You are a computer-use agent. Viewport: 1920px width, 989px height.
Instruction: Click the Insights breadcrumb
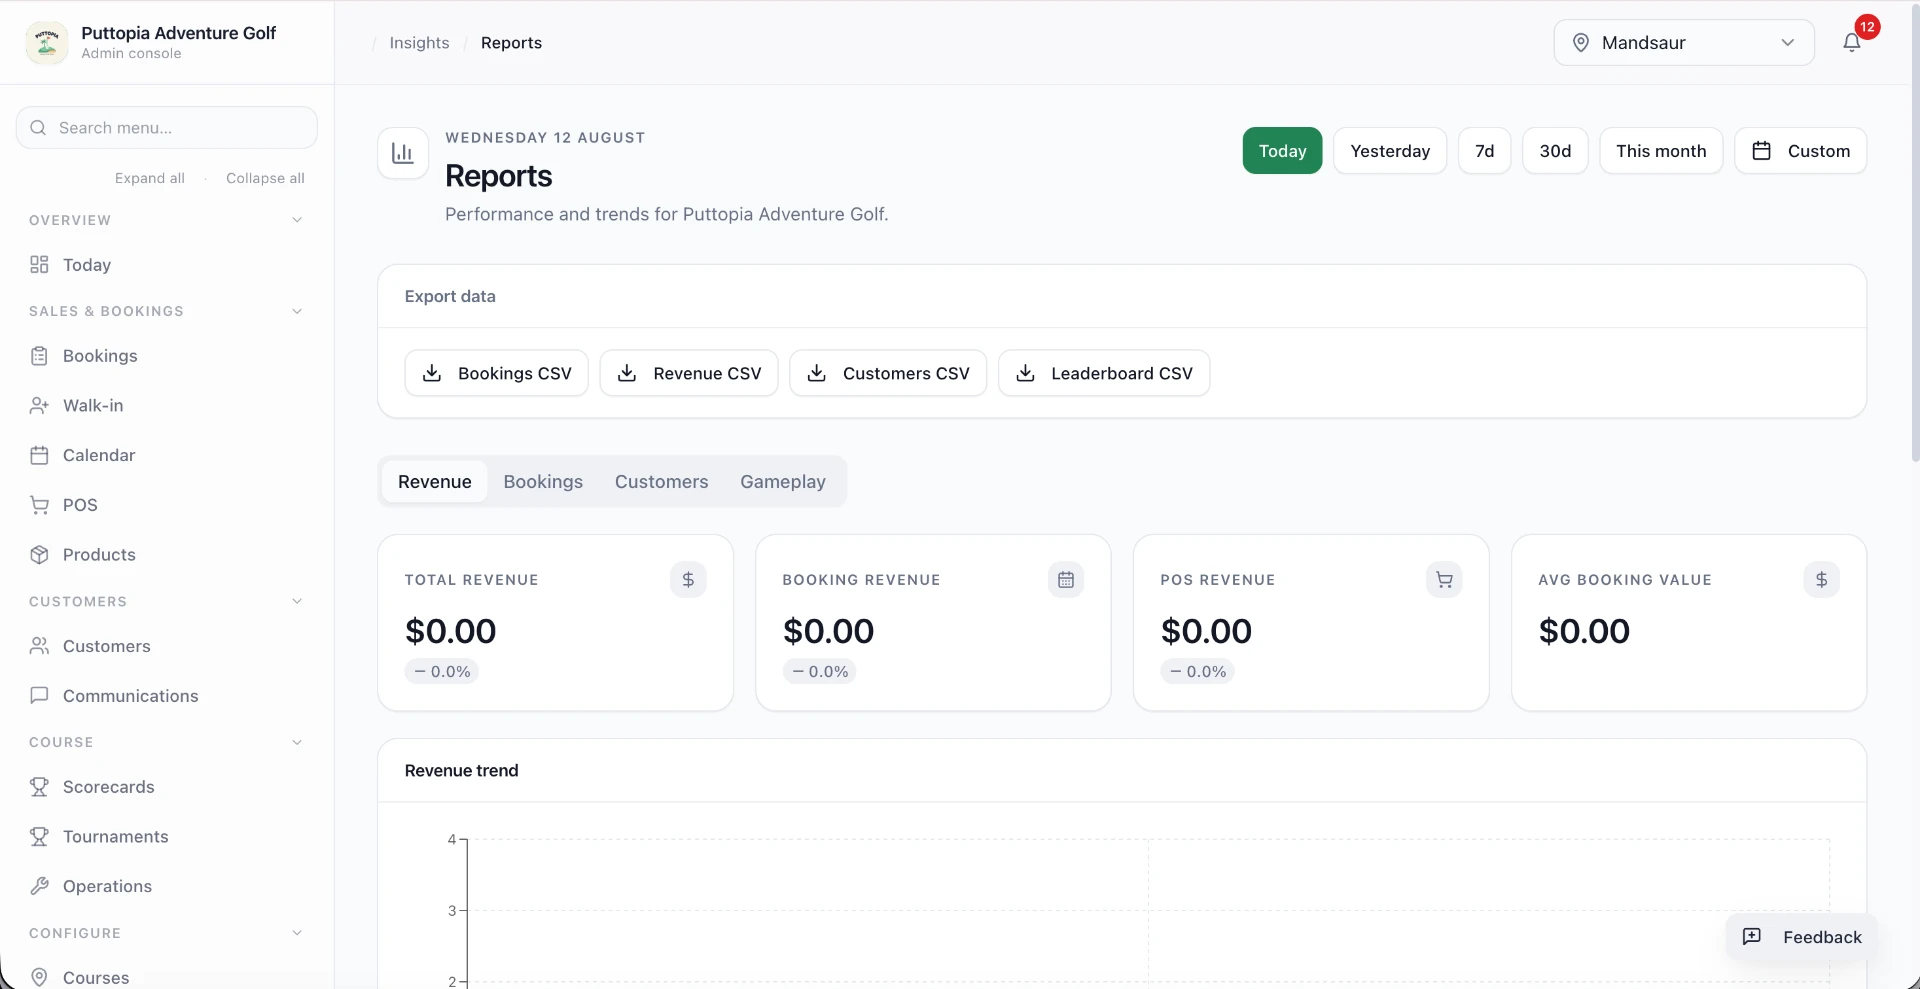[x=419, y=43]
